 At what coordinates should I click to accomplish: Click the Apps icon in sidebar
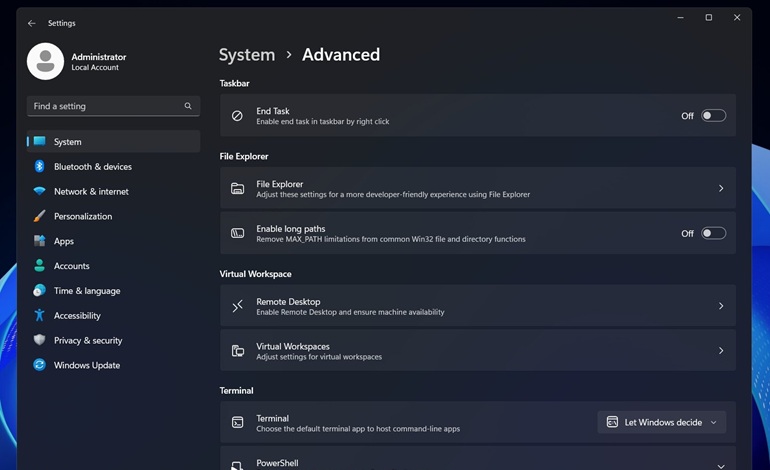[40, 241]
